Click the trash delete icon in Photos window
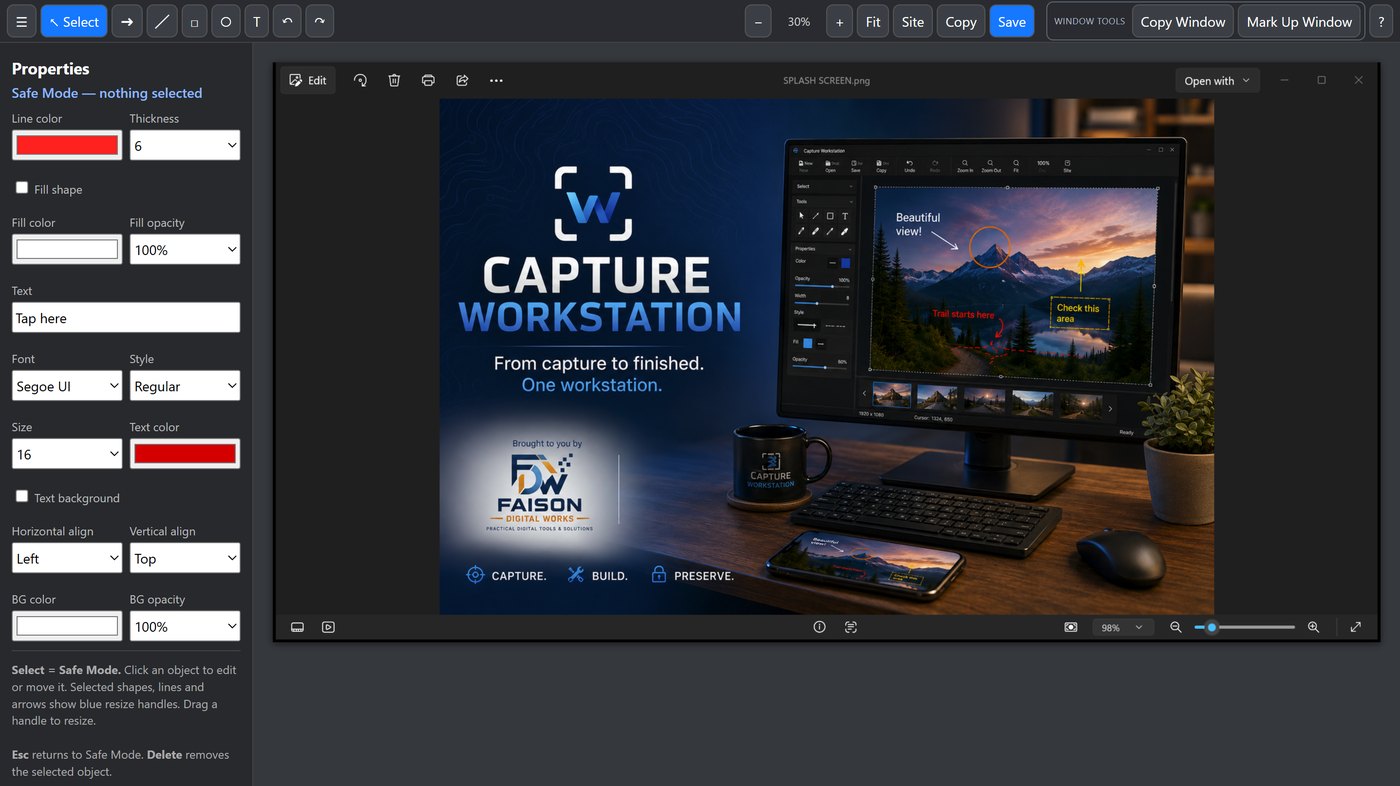This screenshot has width=1400, height=786. [394, 80]
